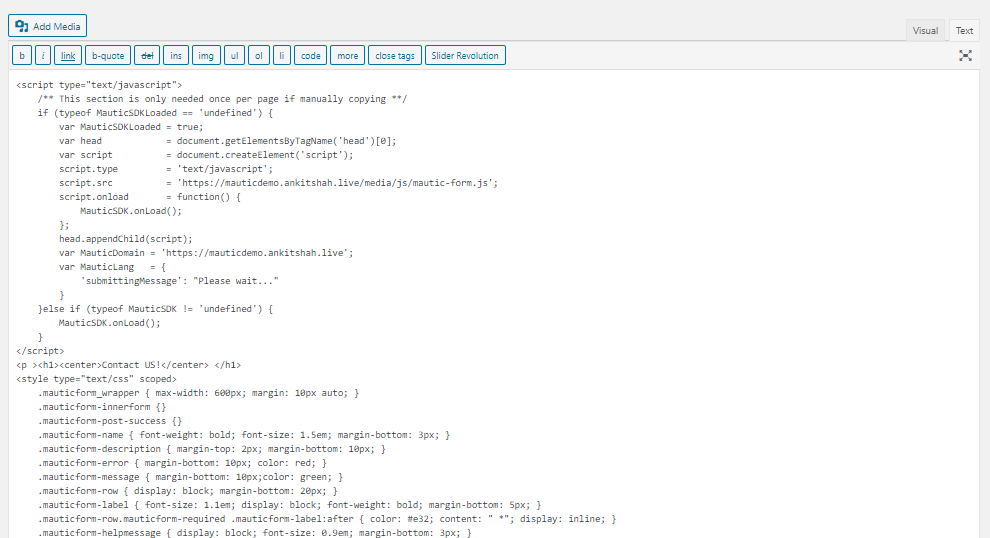Click the 'var MauticLang = {' line
This screenshot has height=538, width=990.
[112, 267]
